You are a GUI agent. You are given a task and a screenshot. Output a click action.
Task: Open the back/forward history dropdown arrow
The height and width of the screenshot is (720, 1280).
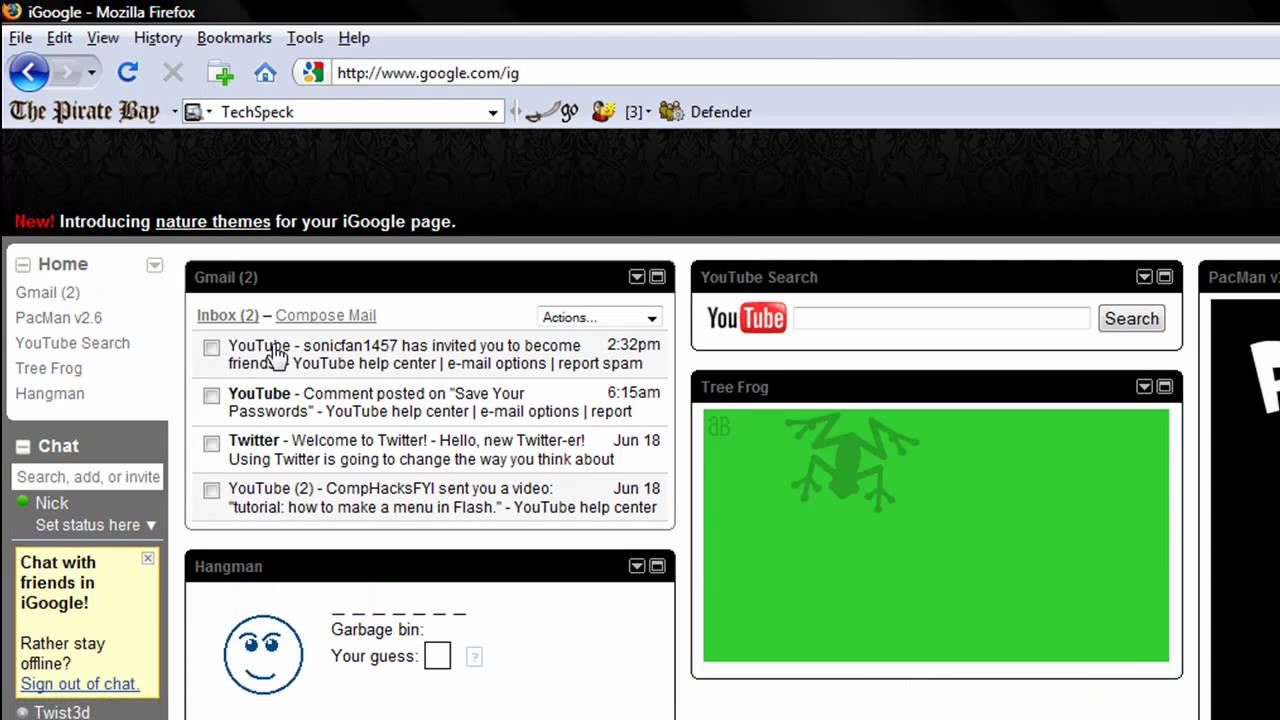[x=91, y=72]
